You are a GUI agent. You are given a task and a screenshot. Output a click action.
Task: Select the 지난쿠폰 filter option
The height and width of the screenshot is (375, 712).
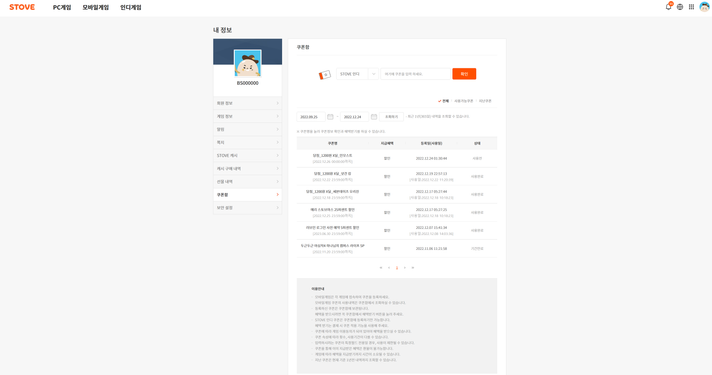click(485, 101)
